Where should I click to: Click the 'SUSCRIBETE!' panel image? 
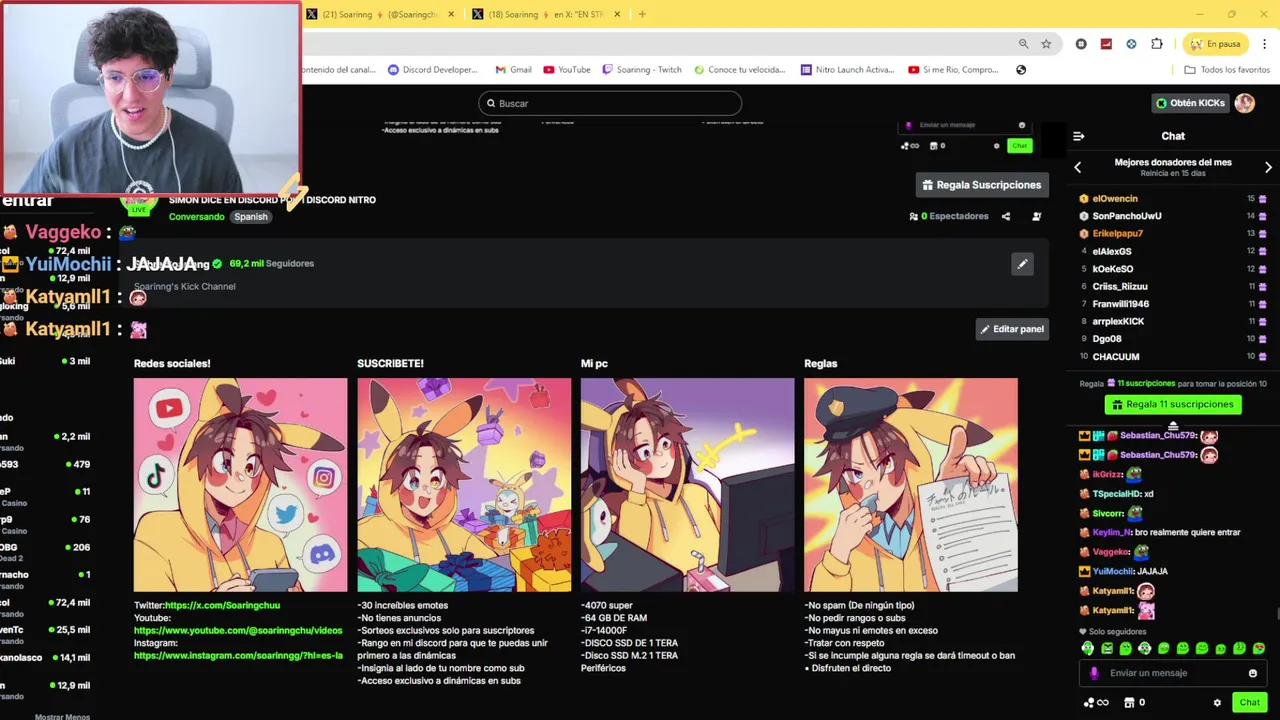point(464,485)
